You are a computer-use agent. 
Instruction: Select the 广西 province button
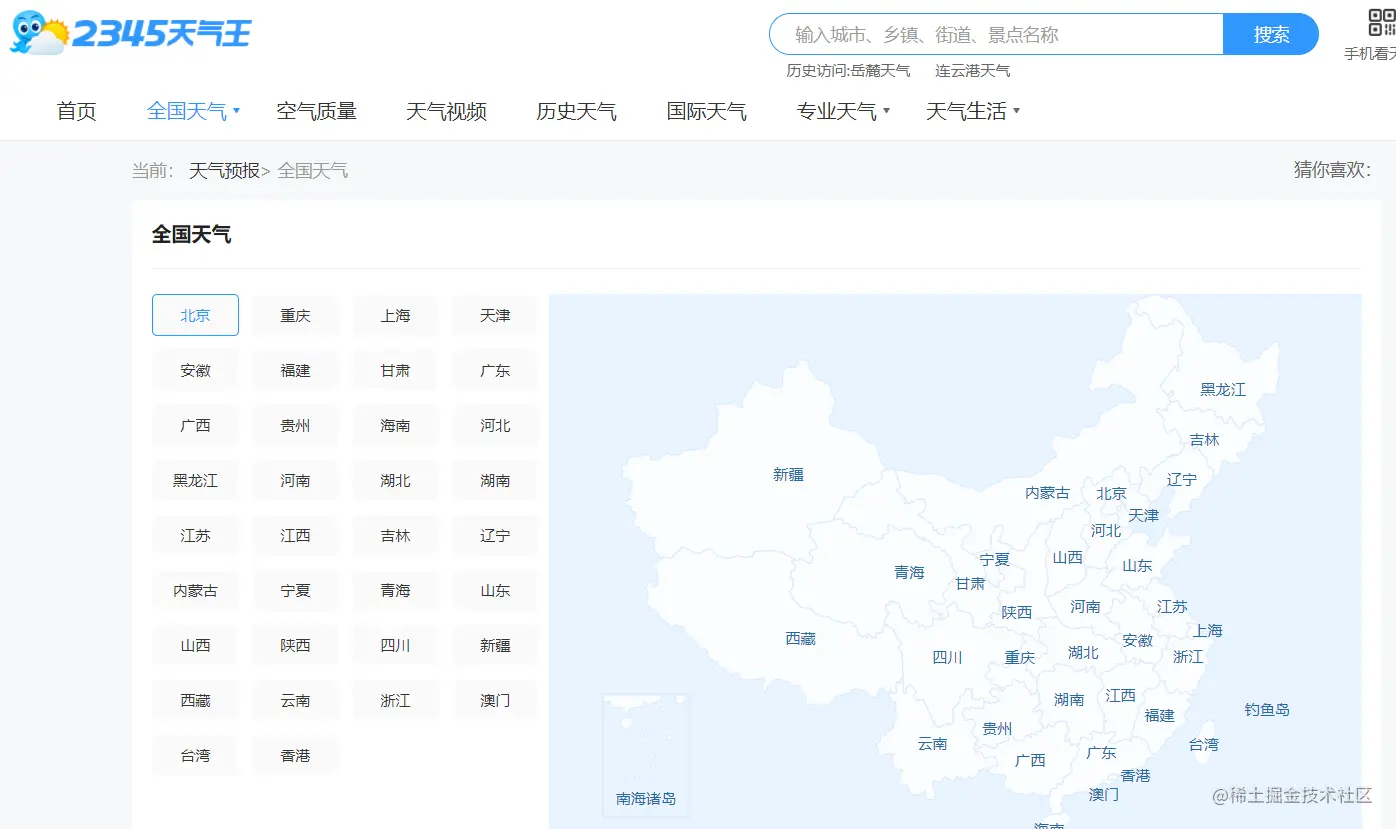(x=195, y=425)
